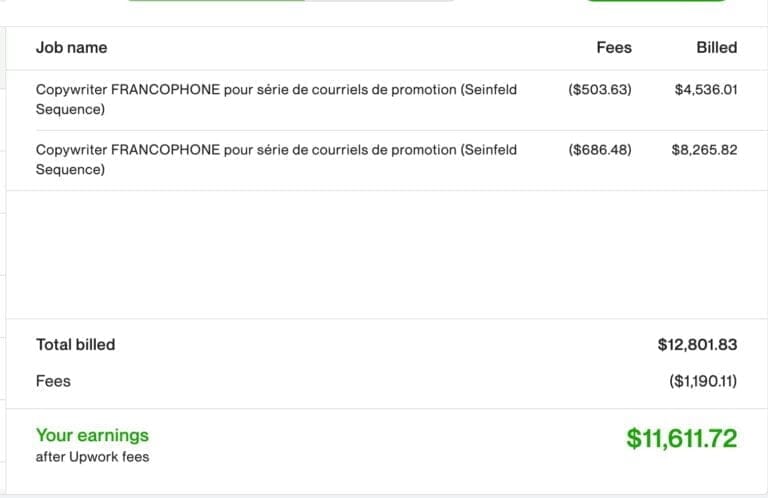Click the gray tab segment beside the green tab
768x498 pixels.
[x=380, y=1]
